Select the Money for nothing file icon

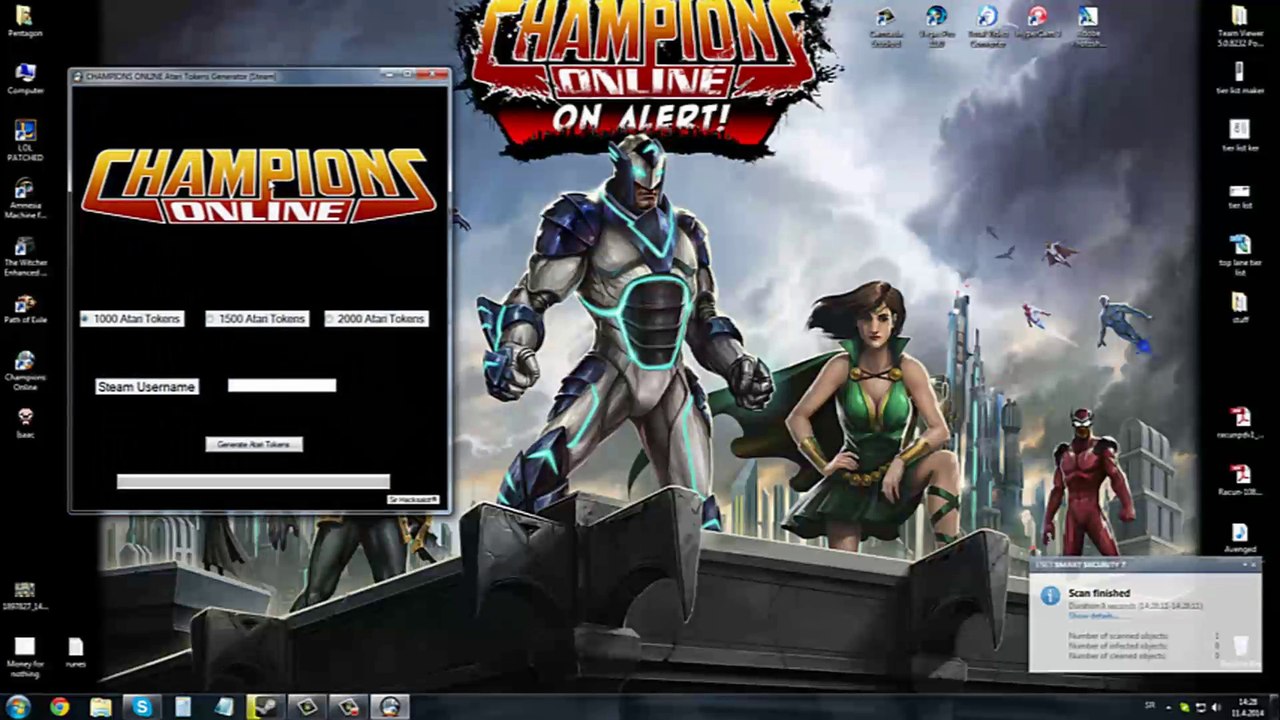[x=25, y=655]
